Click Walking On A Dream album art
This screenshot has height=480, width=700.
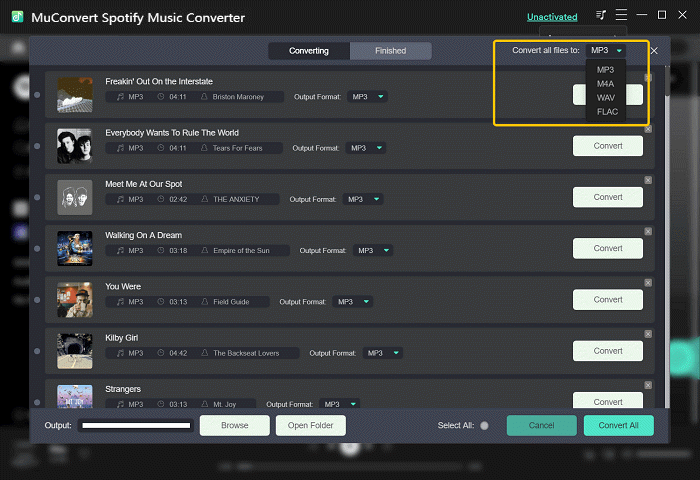pos(75,249)
